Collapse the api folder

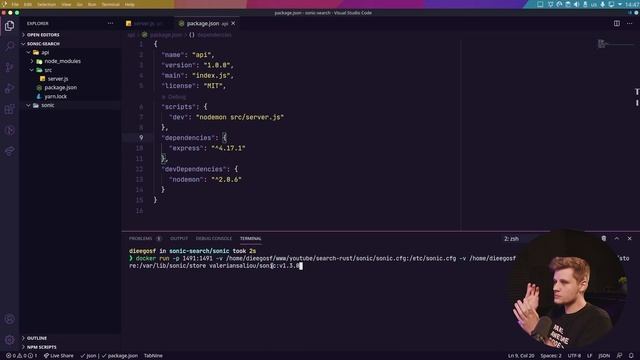click(x=70, y=52)
